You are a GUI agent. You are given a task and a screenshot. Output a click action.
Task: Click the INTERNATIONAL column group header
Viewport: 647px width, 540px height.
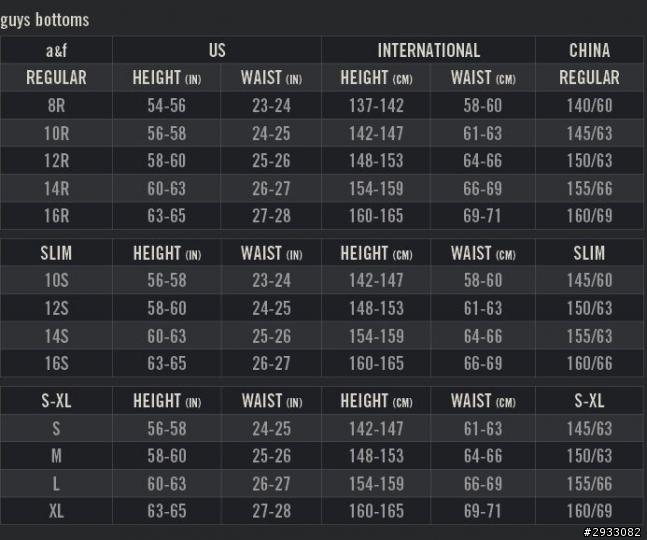coord(428,50)
